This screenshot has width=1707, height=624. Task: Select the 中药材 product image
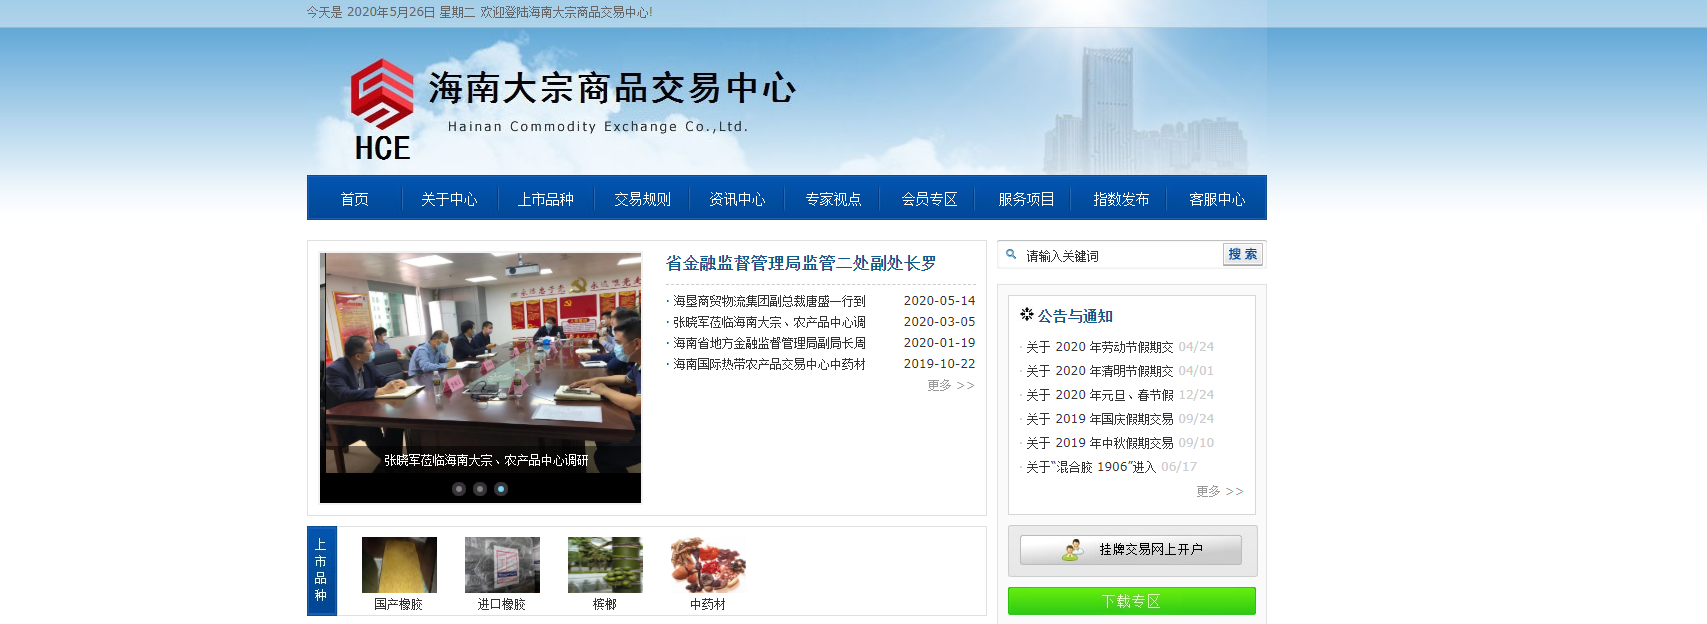[708, 565]
